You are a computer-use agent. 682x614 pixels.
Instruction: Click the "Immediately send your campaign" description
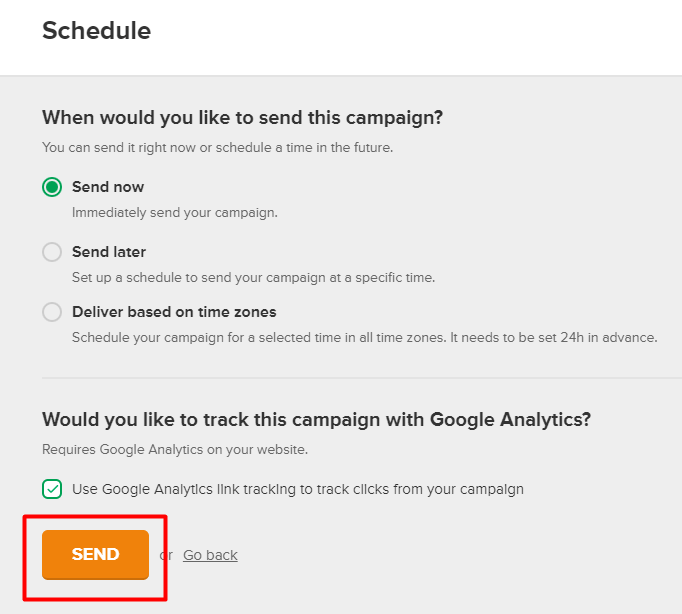pos(175,212)
